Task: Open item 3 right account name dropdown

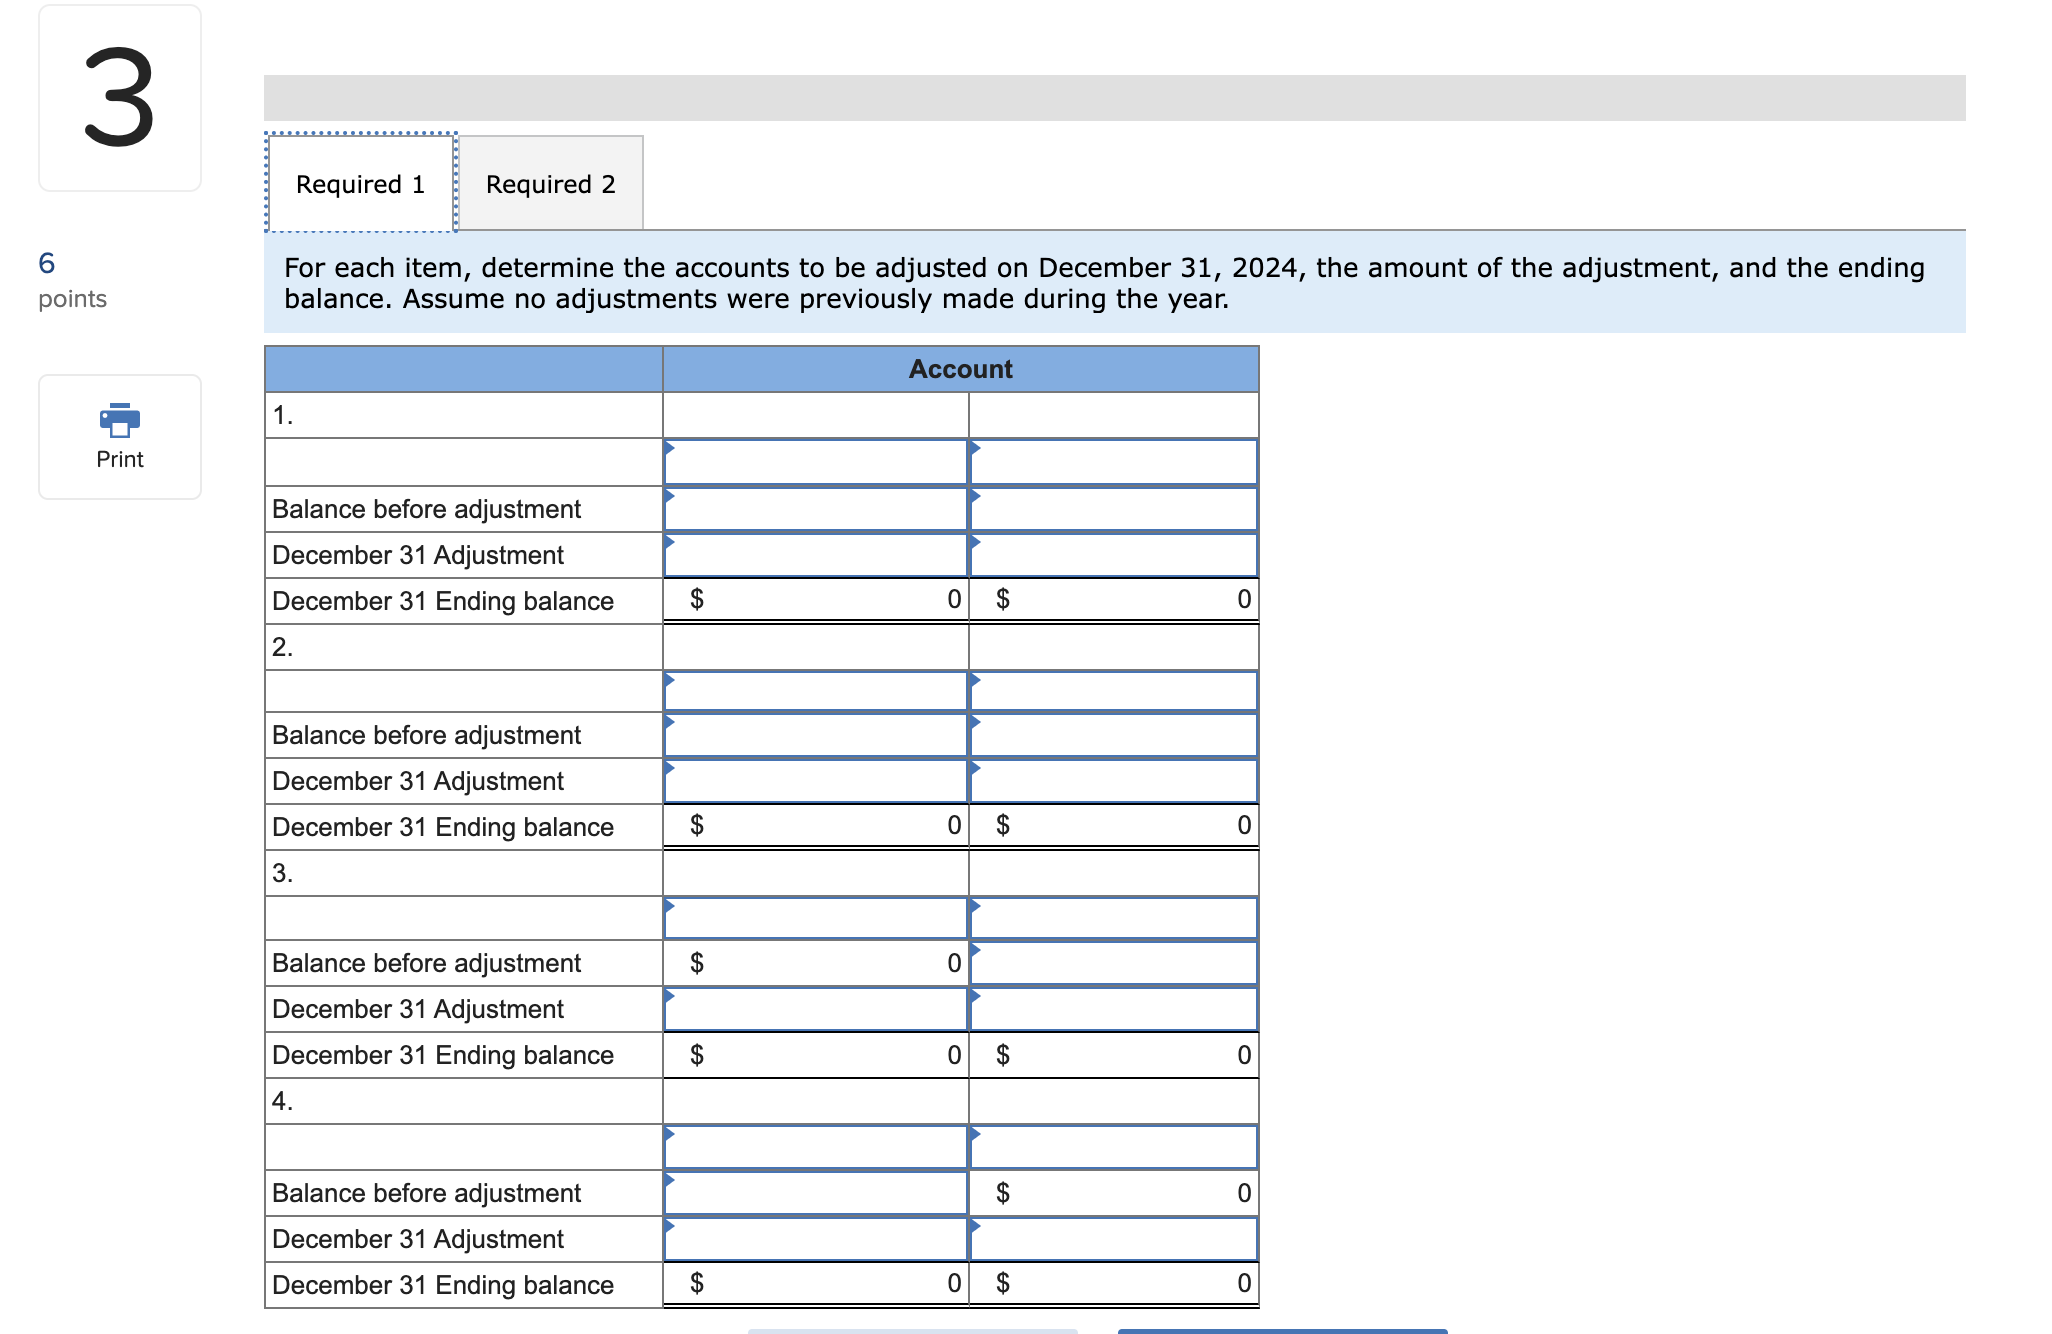Action: tap(1113, 918)
